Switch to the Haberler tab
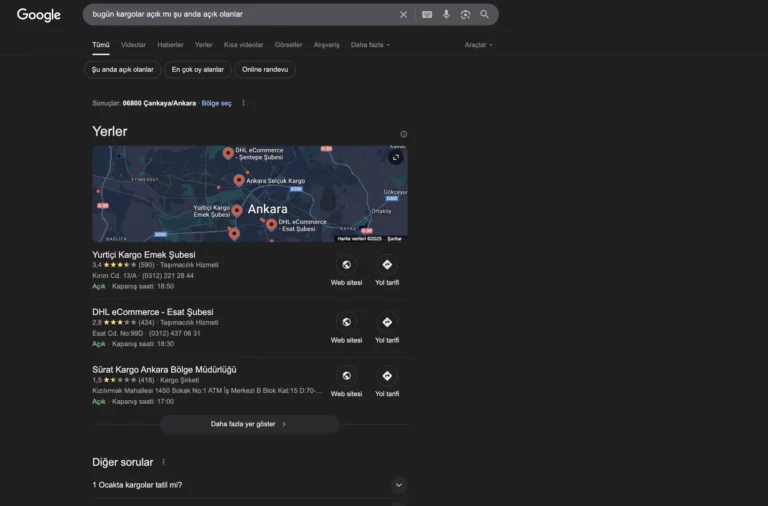Image resolution: width=768 pixels, height=506 pixels. coord(170,45)
